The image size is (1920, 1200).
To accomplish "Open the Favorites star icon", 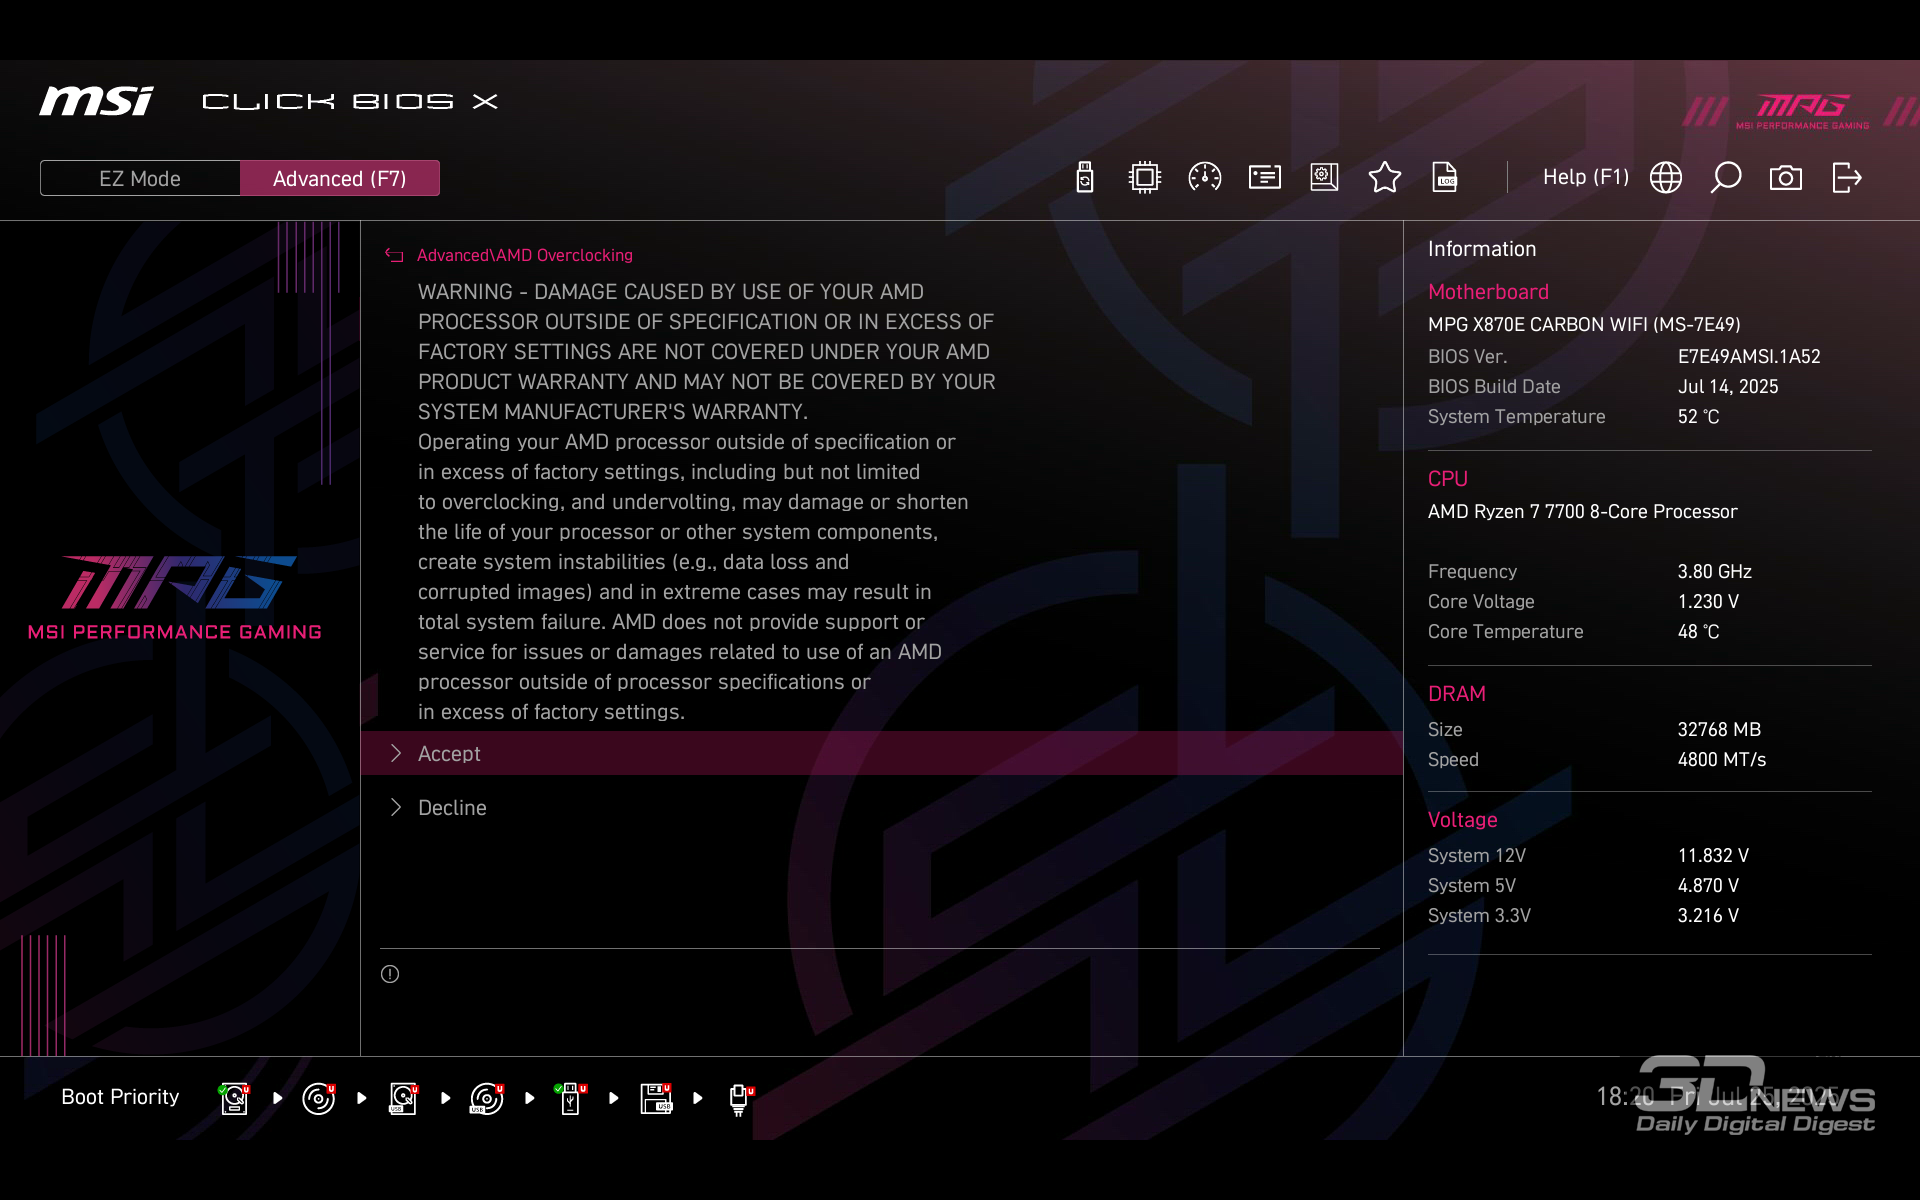I will coord(1384,178).
